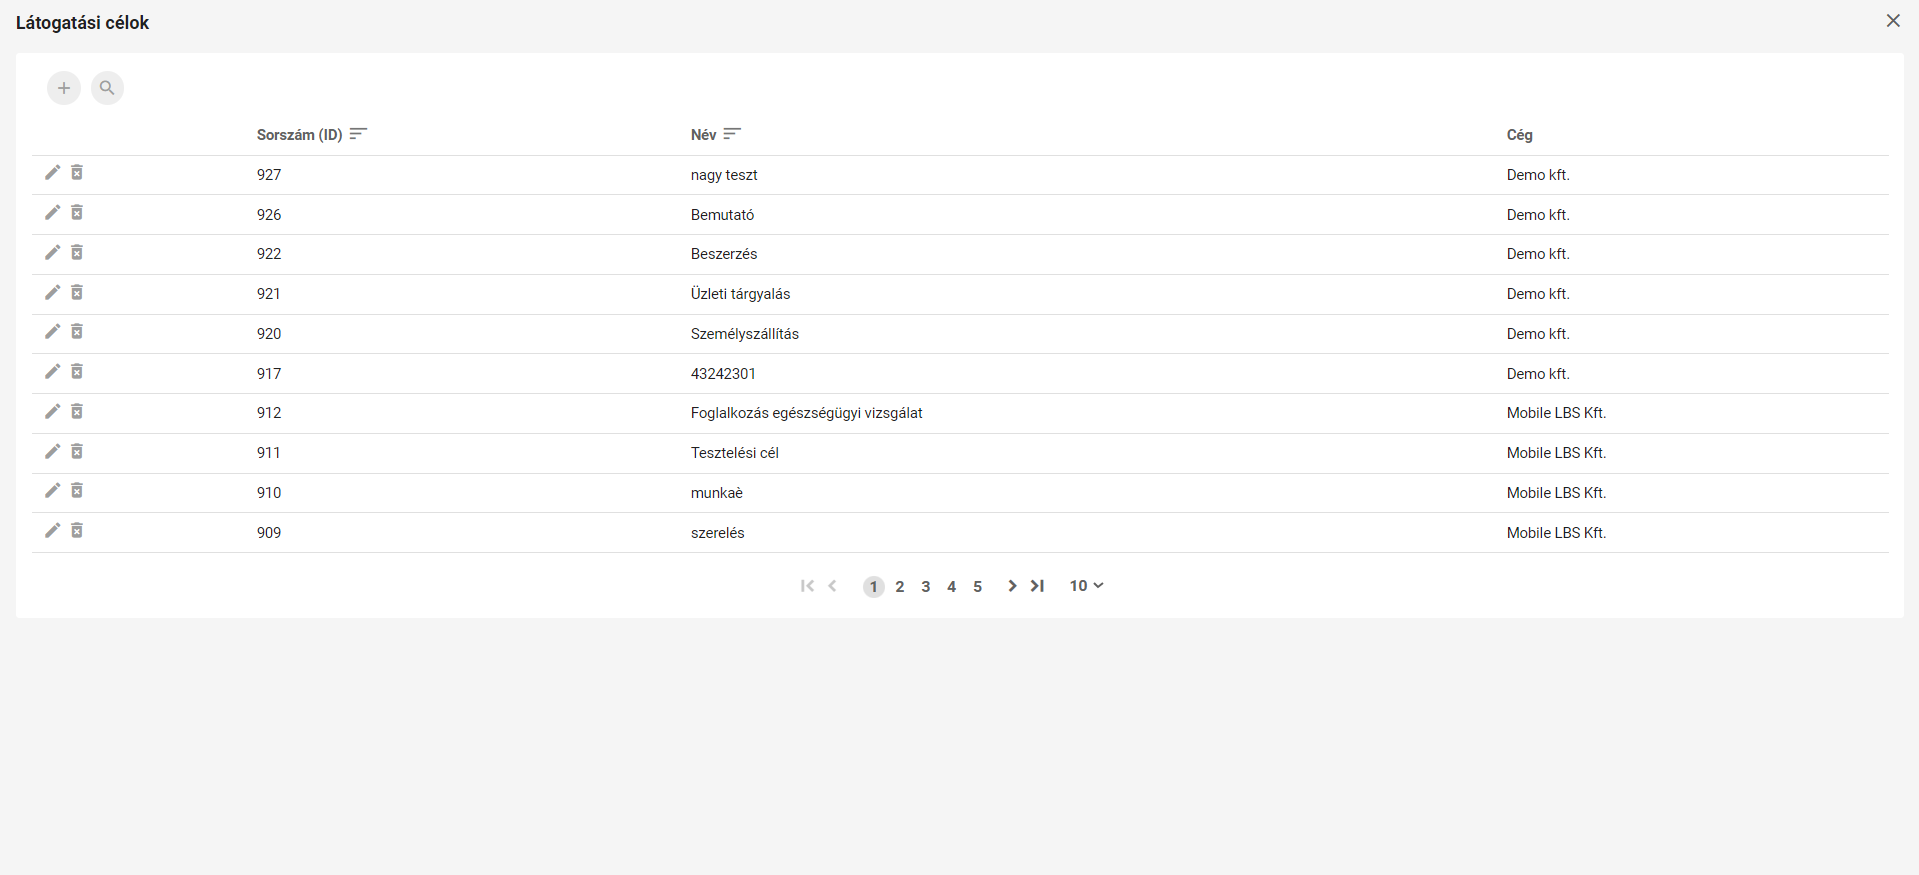Delete the 'szerelés' row
This screenshot has width=1919, height=875.
coord(77,531)
